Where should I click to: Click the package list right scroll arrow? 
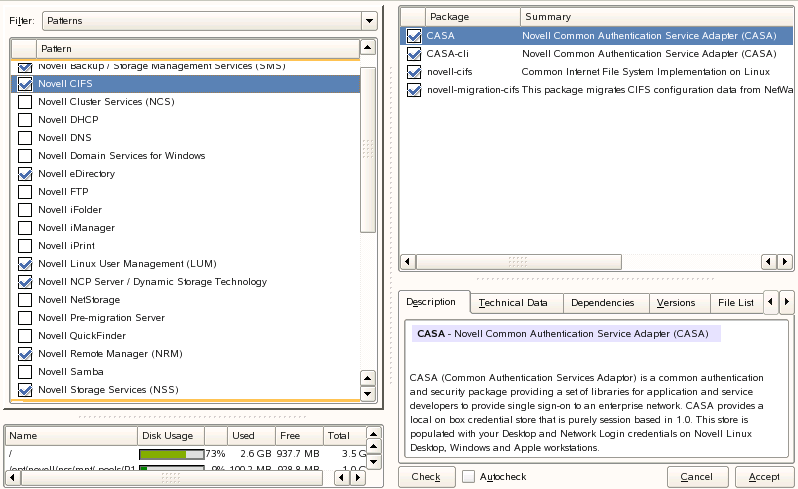coord(768,262)
